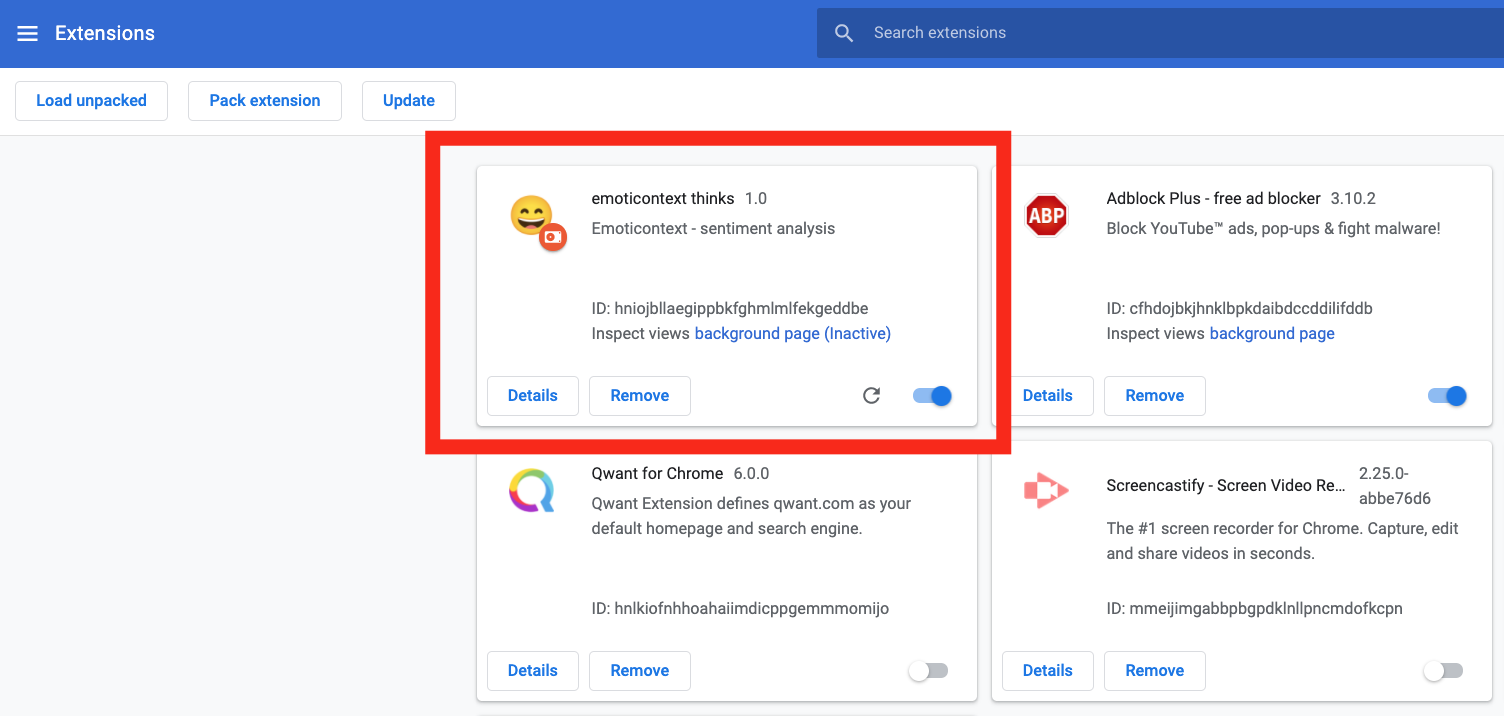Click the Pack extension button
1504x716 pixels.
[x=265, y=101]
